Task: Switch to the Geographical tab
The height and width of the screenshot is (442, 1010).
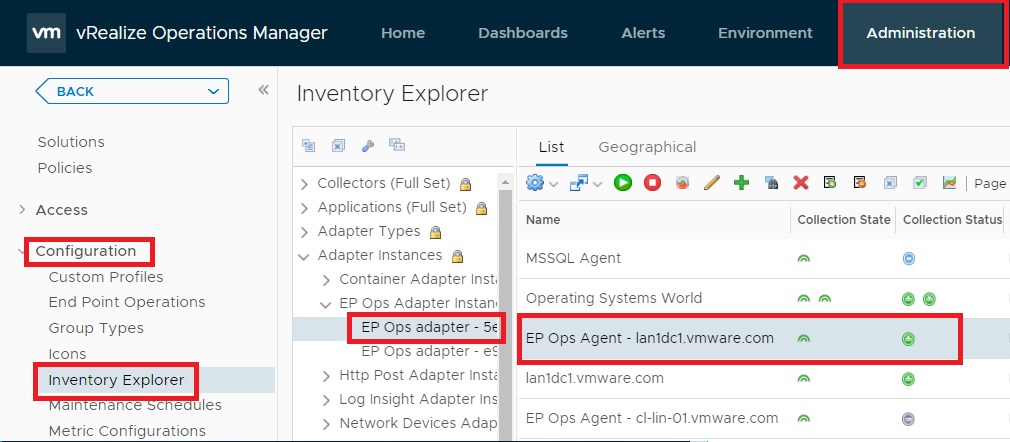Action: [x=647, y=147]
